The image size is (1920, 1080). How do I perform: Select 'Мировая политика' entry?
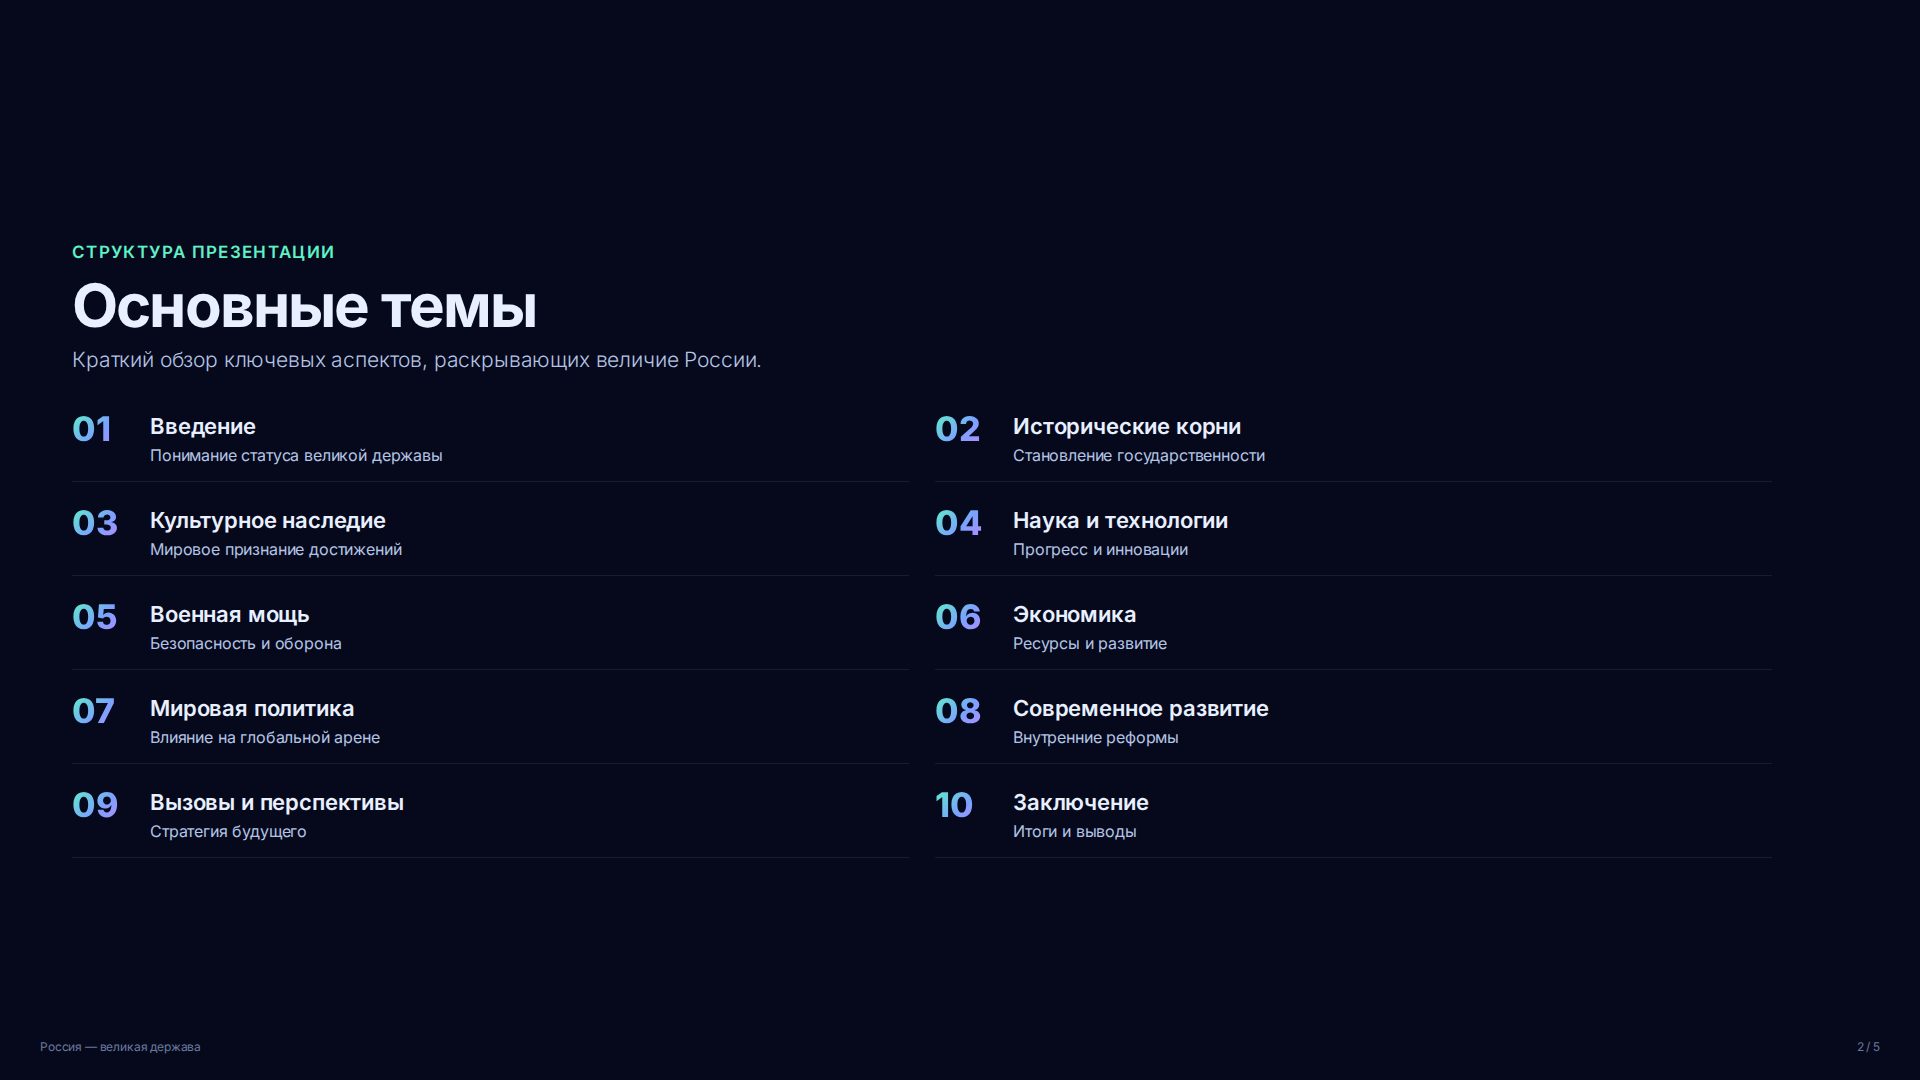point(252,709)
